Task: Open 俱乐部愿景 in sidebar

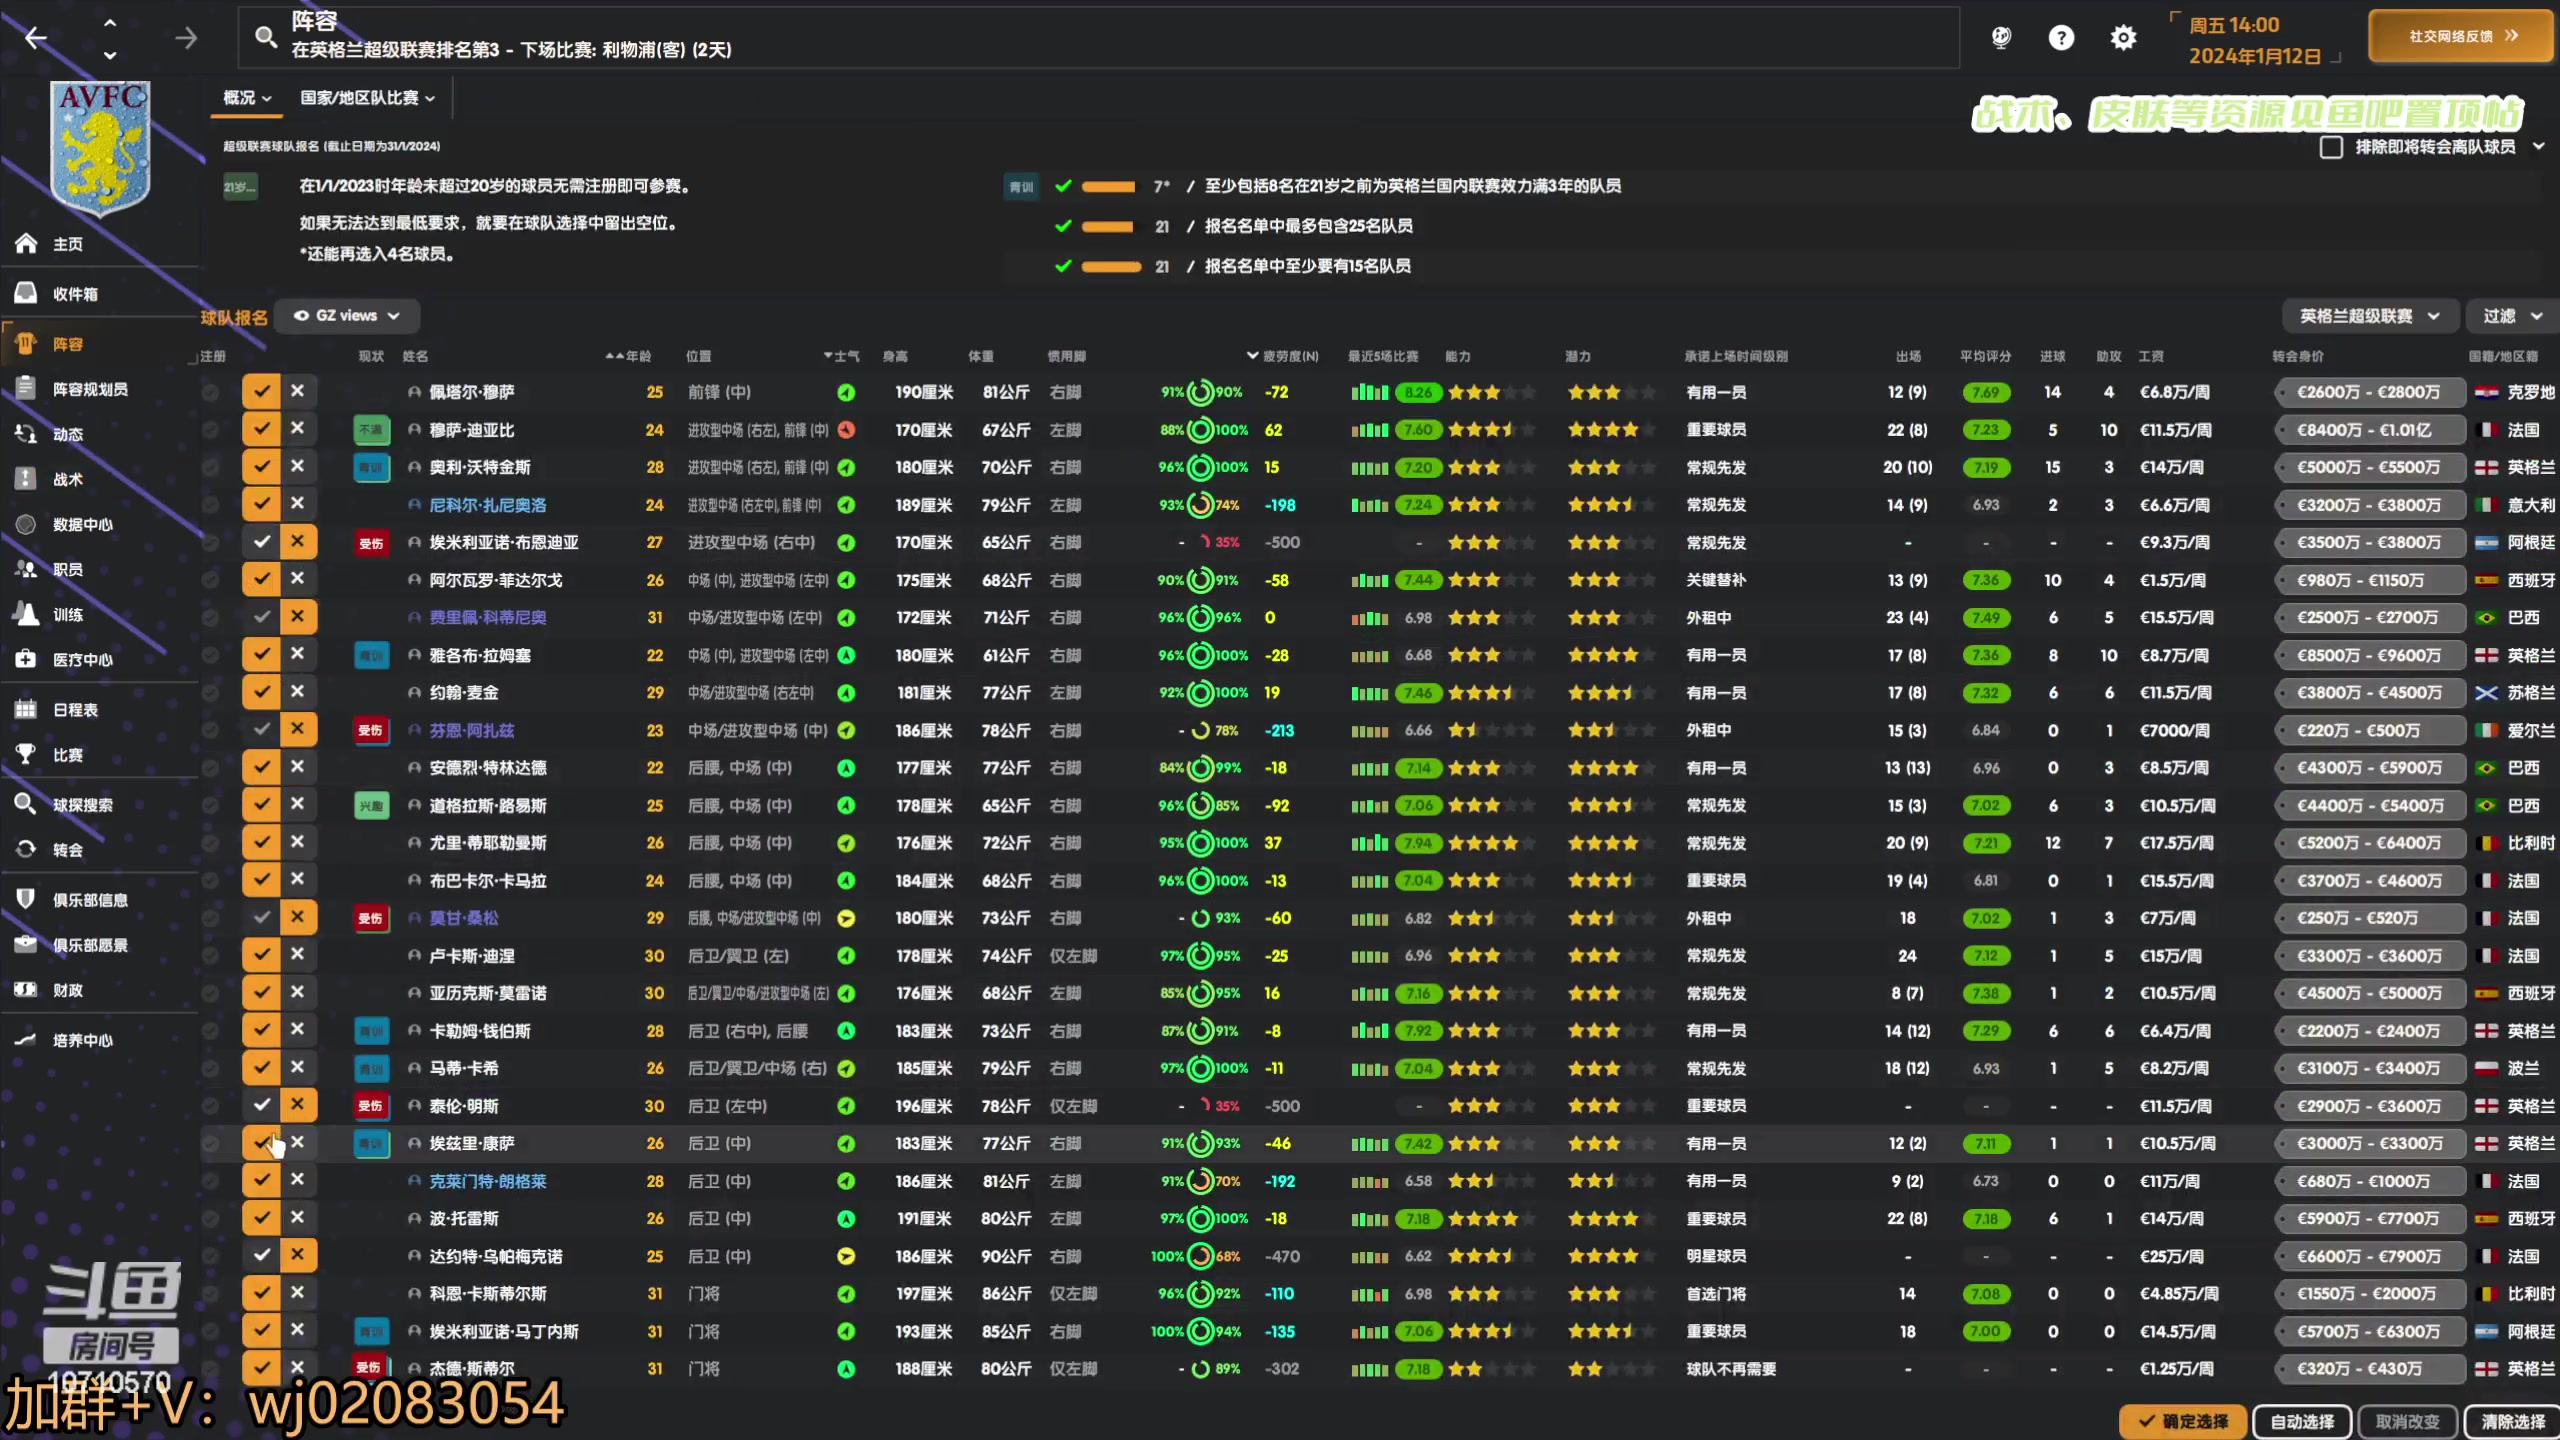Action: pos(90,945)
